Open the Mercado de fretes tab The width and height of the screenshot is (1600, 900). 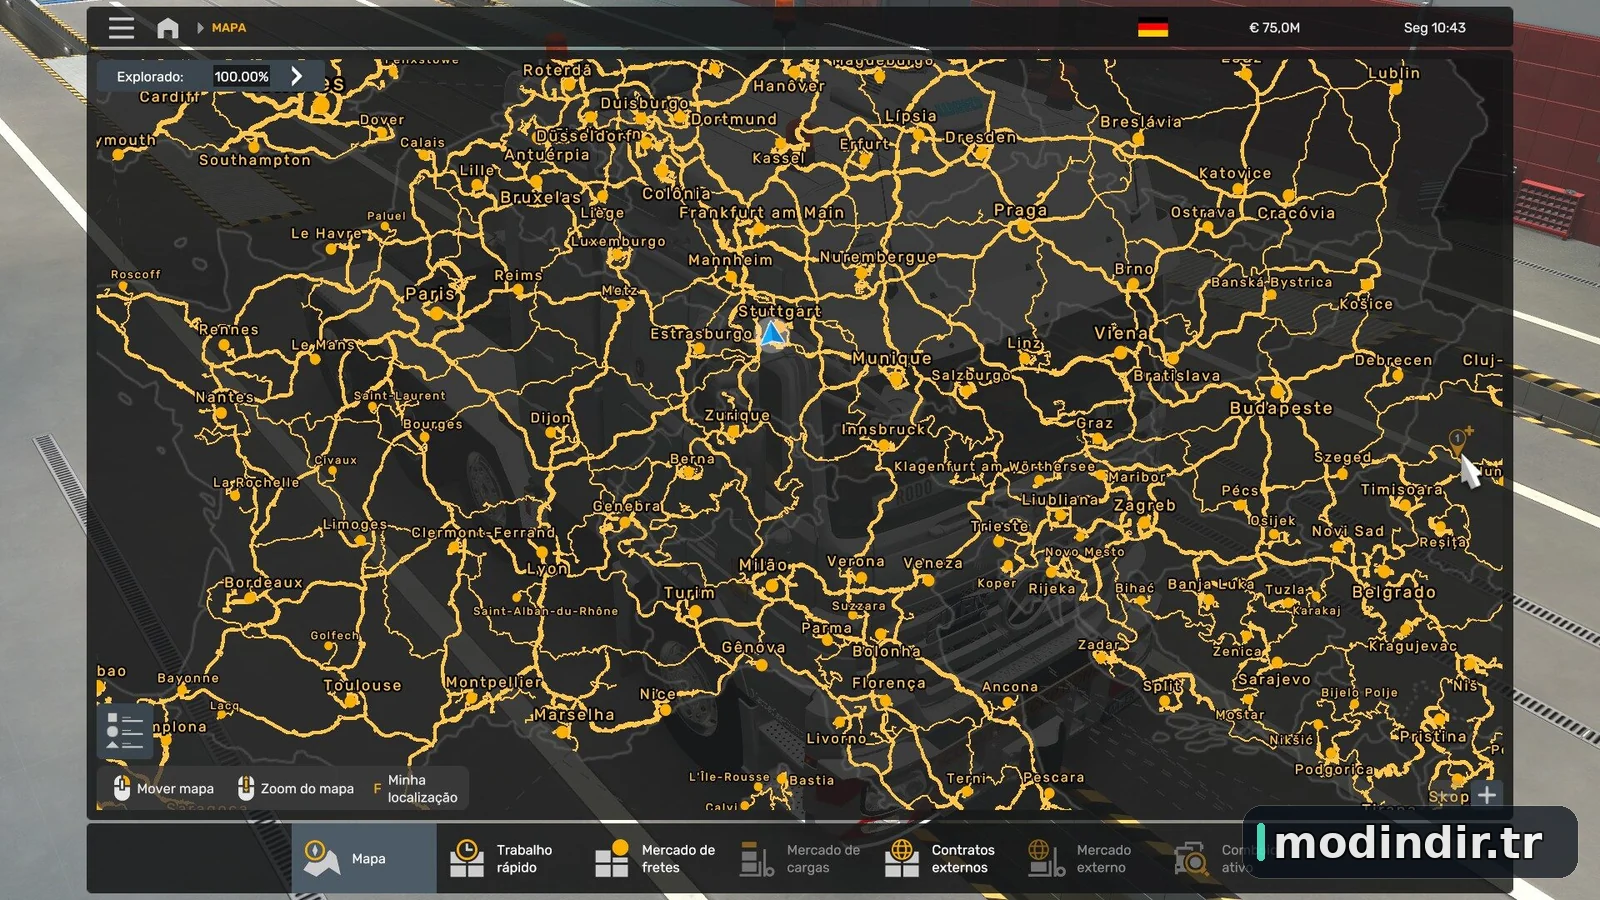tap(655, 858)
